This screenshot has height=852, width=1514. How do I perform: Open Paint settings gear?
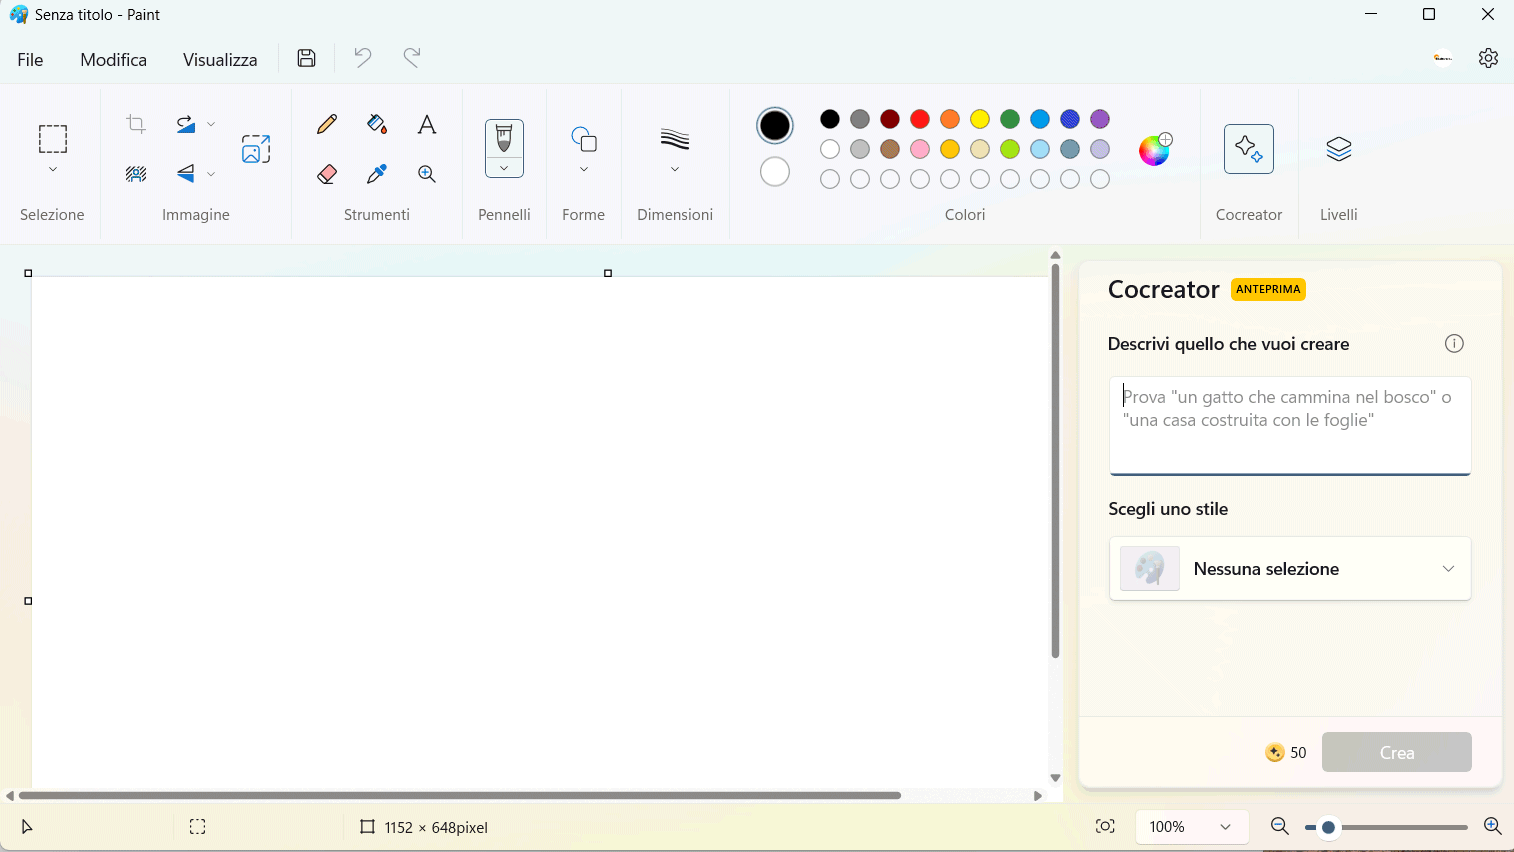click(x=1489, y=58)
